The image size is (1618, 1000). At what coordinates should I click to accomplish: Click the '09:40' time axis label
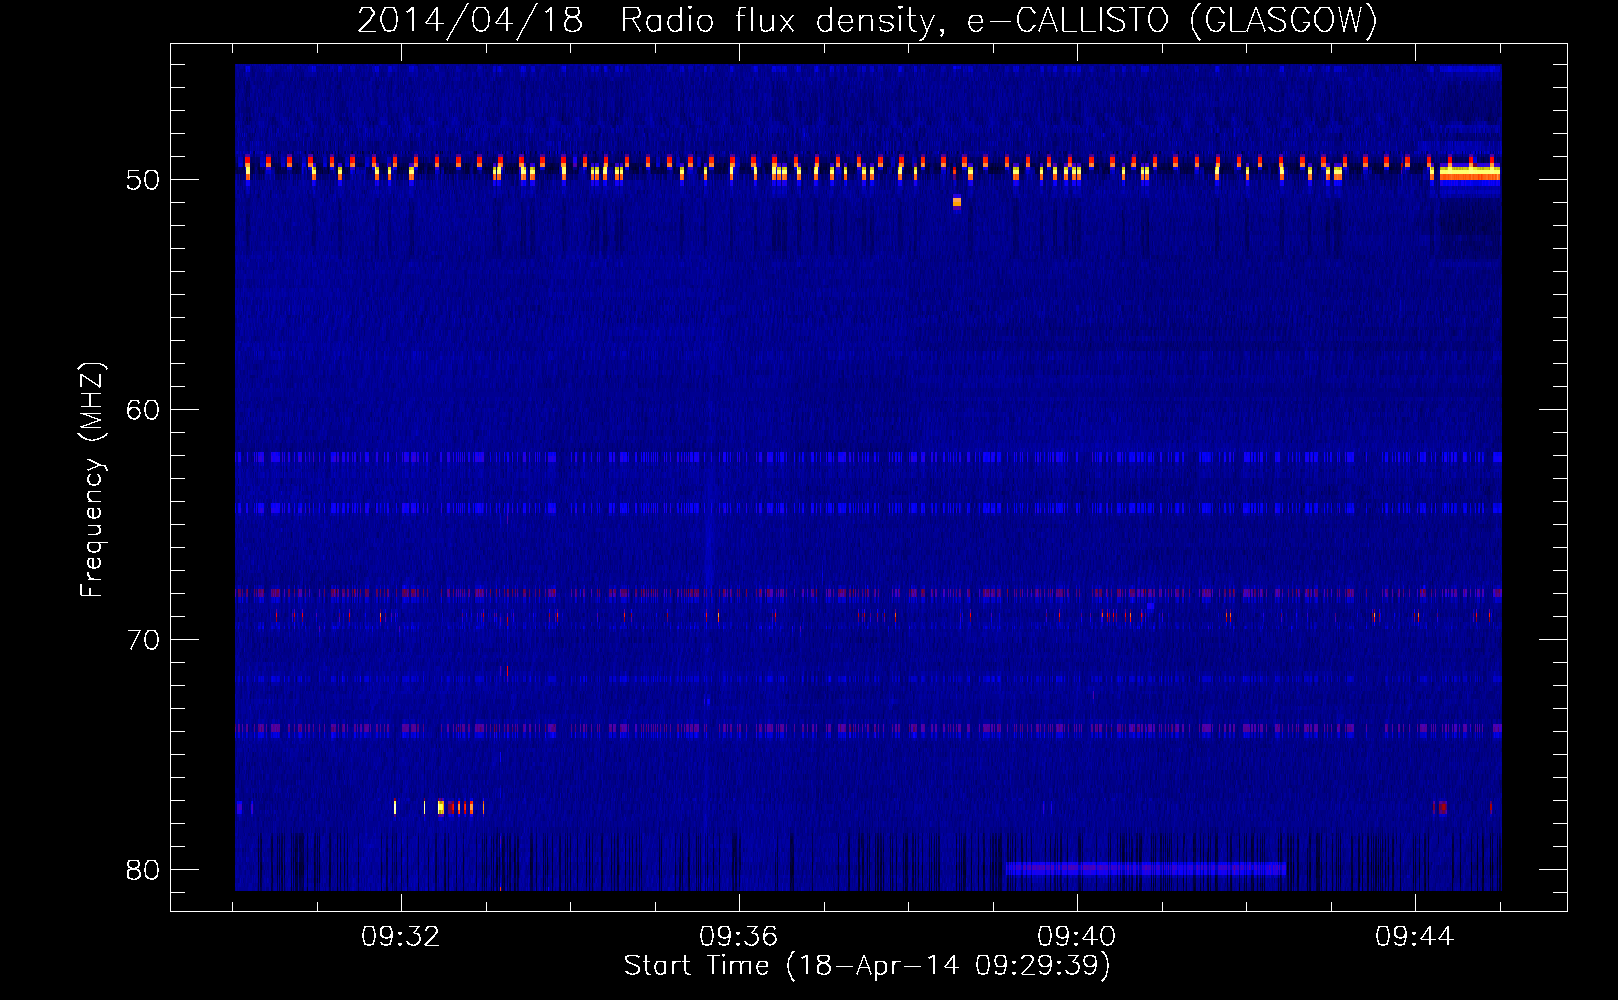pos(1077,936)
